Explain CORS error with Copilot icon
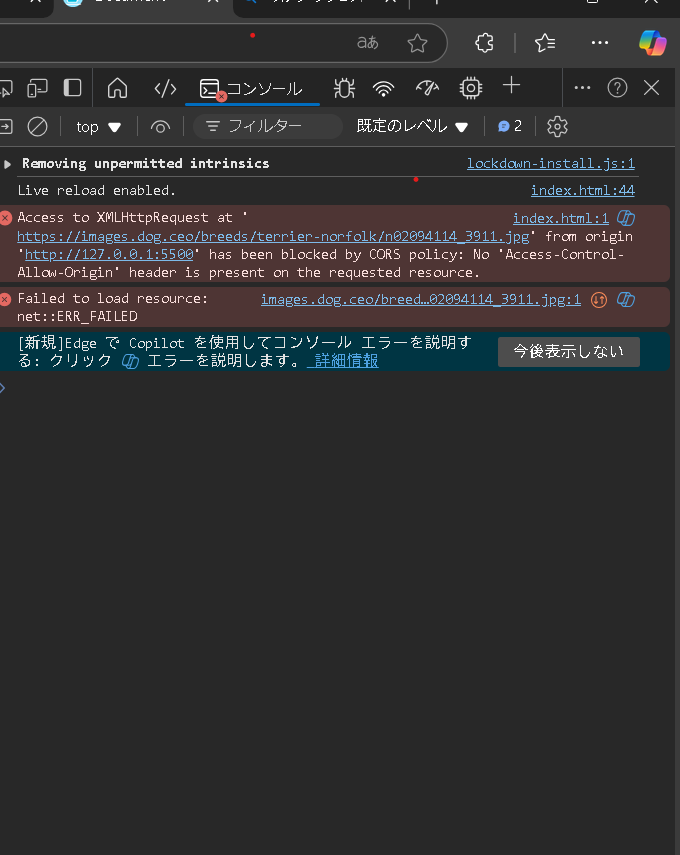The height and width of the screenshot is (855, 680). point(626,218)
